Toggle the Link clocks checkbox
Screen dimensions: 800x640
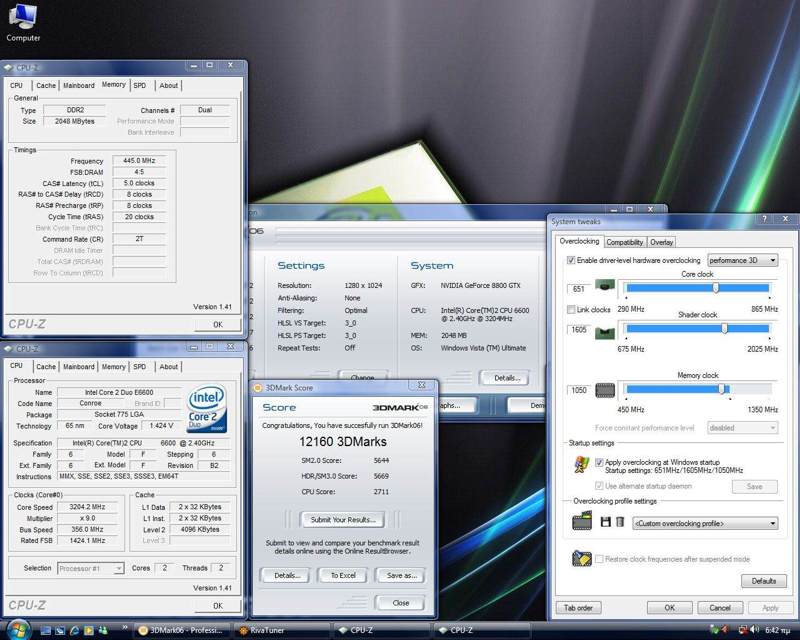(571, 309)
